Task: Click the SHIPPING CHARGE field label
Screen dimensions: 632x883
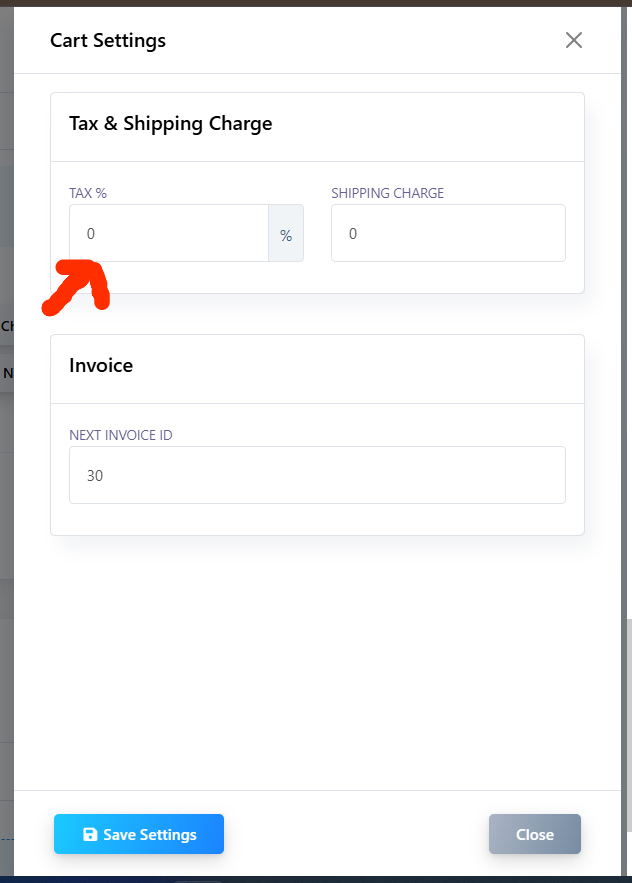Action: coord(387,193)
